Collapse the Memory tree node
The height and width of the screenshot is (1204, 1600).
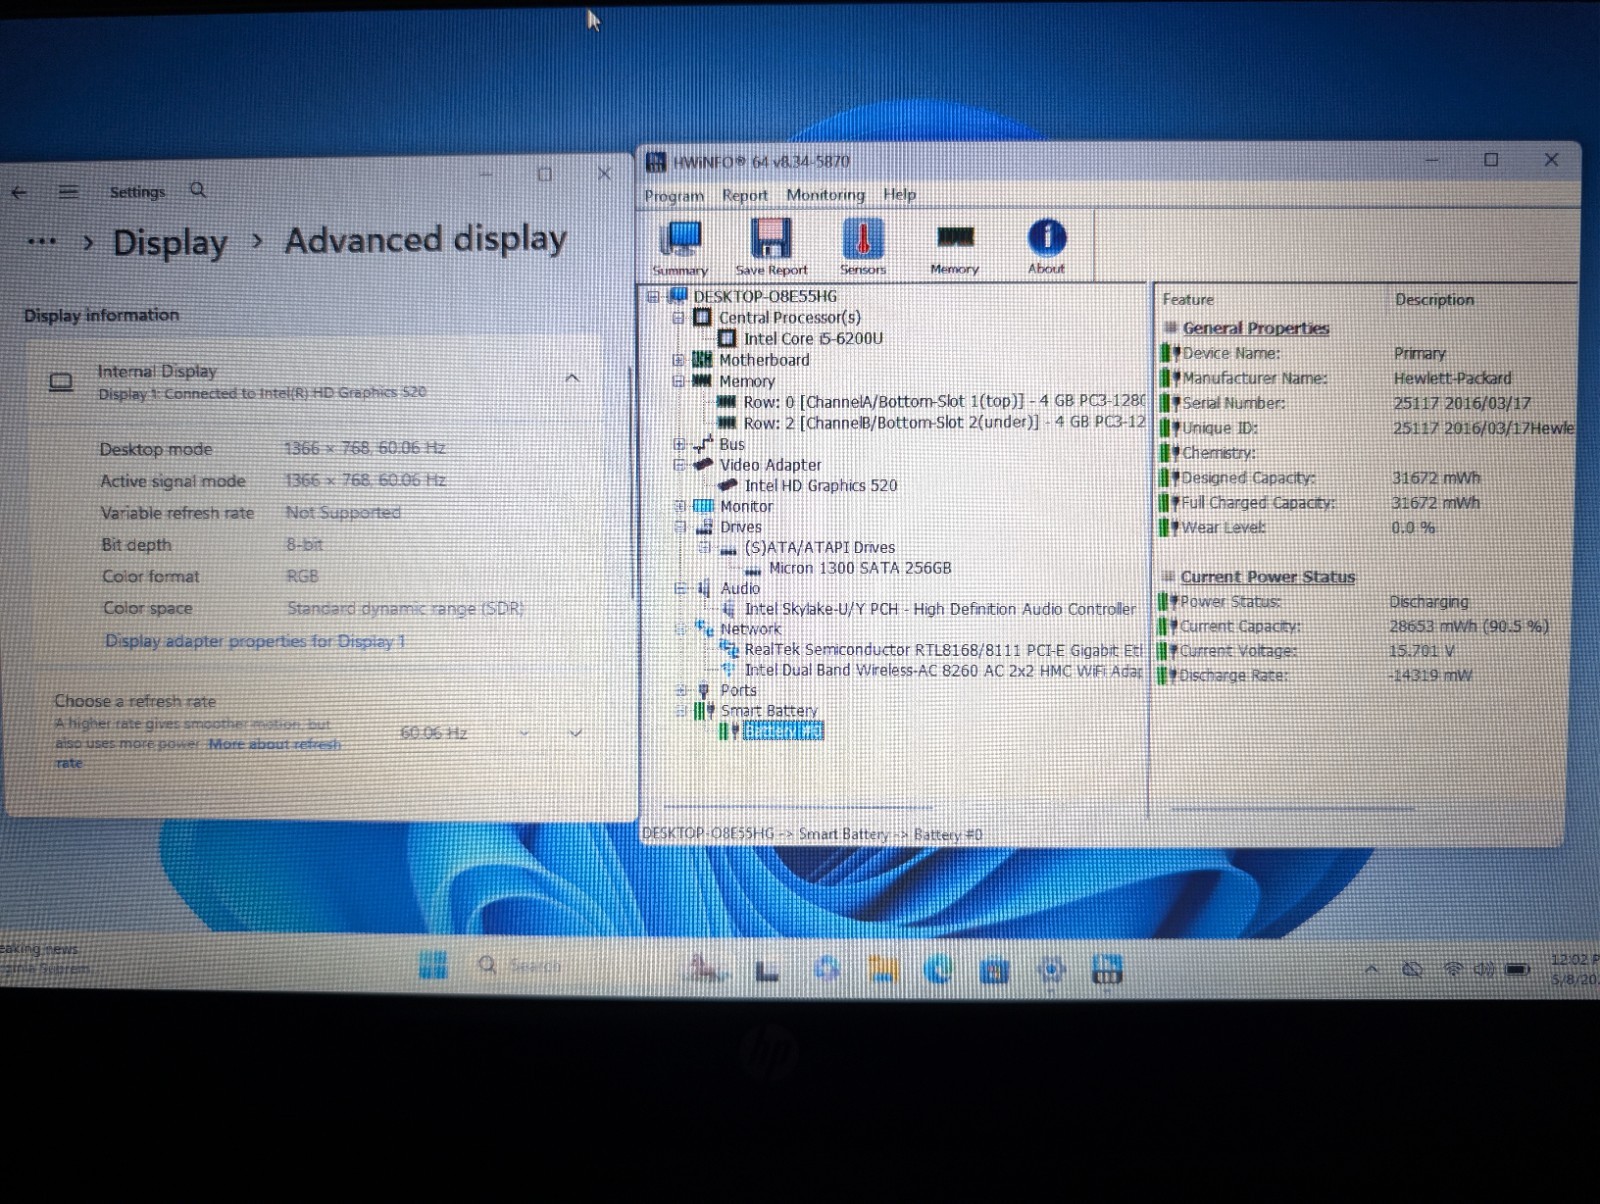click(x=678, y=381)
